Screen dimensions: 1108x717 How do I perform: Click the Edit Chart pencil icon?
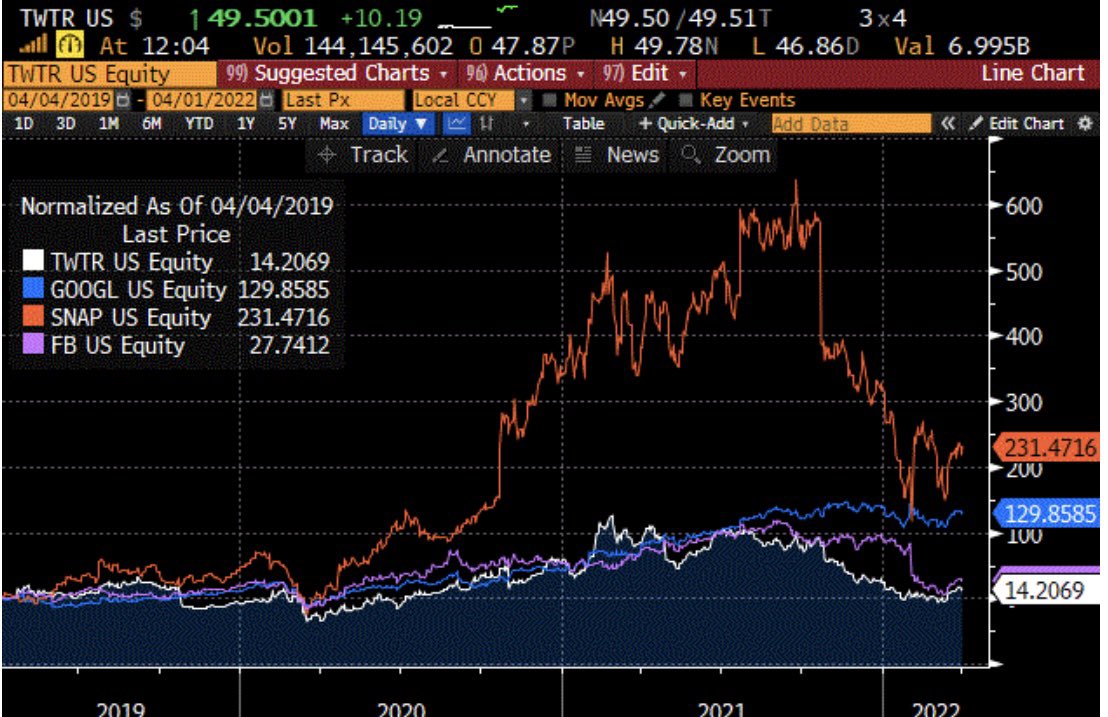pyautogui.click(x=976, y=124)
